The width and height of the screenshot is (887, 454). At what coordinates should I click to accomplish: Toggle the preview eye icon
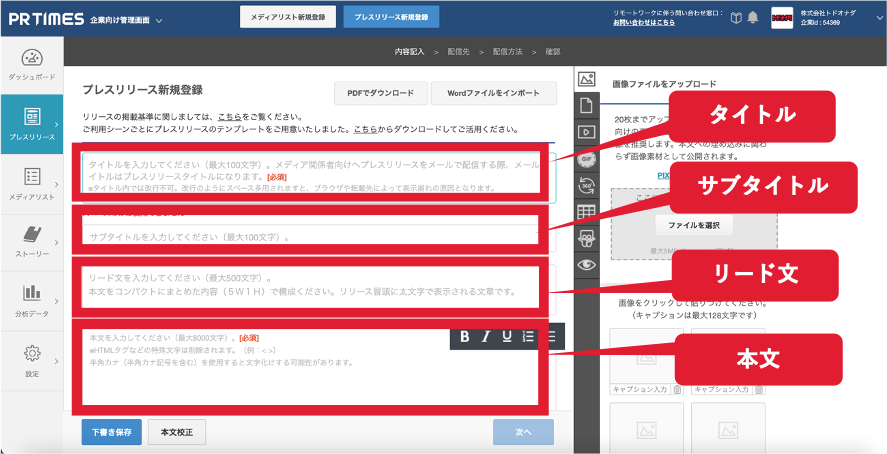click(587, 265)
